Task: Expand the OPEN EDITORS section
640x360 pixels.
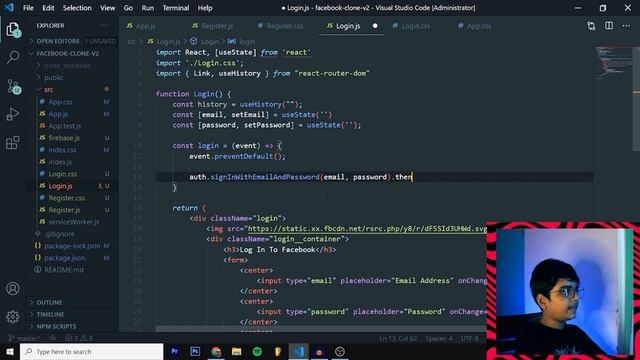Action: [73, 41]
